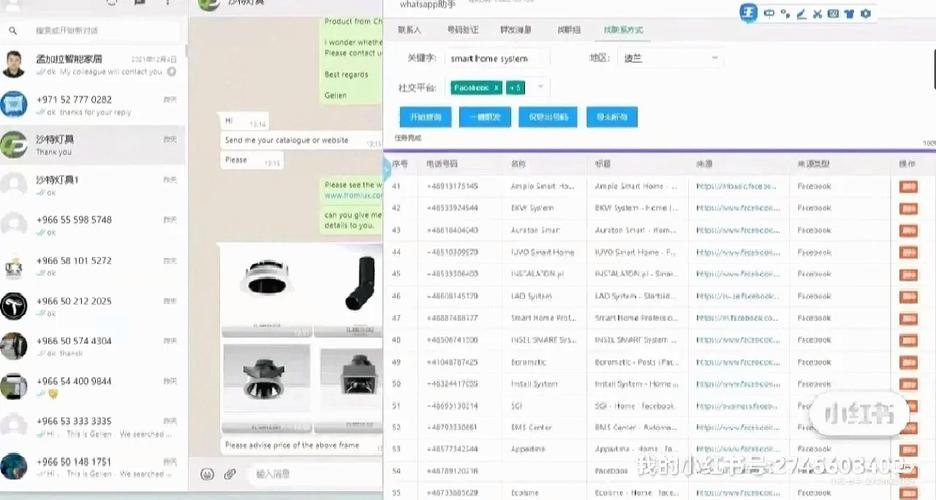Click the Sogou pen handwriting icon
The width and height of the screenshot is (936, 500).
click(801, 14)
